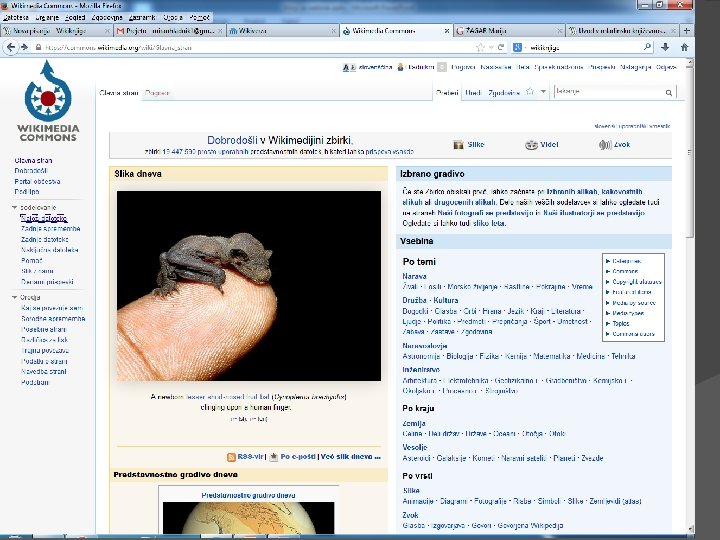720x540 pixels.
Task: Reload the page with the refresh icon
Action: click(501, 47)
